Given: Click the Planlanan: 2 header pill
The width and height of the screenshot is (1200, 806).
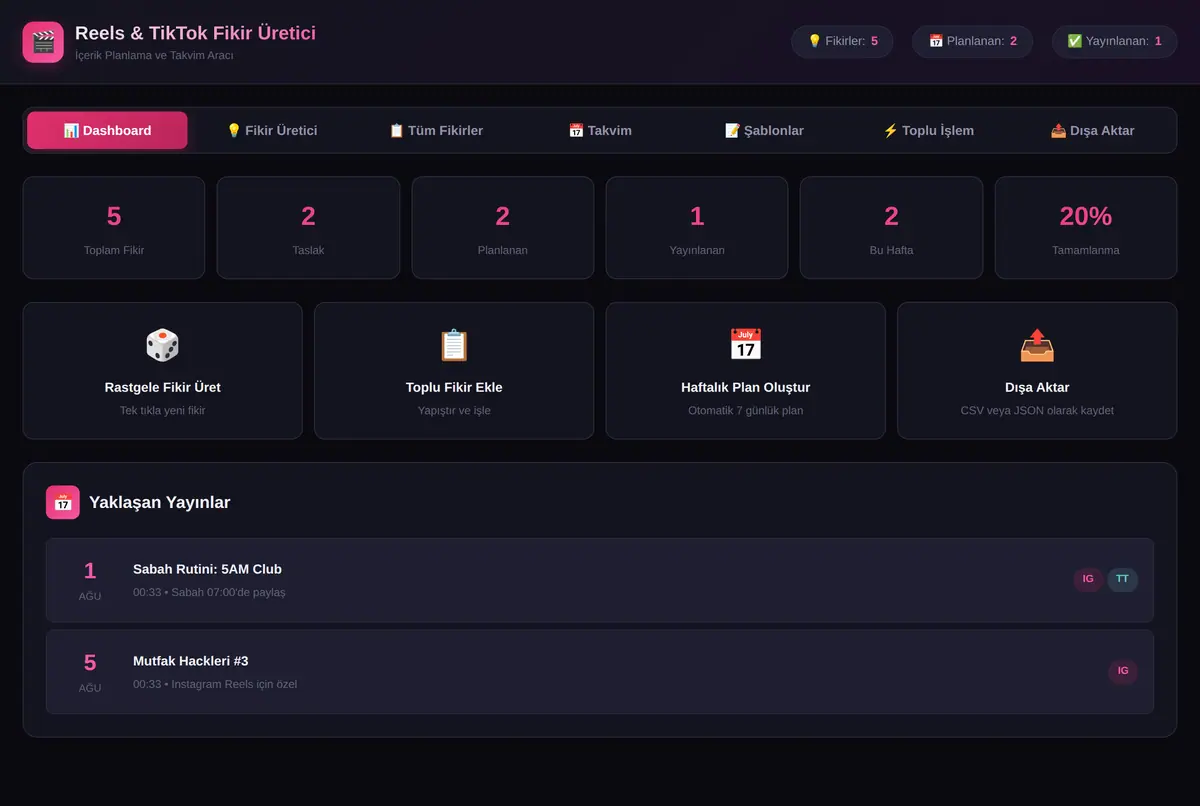Looking at the screenshot, I should pos(972,41).
